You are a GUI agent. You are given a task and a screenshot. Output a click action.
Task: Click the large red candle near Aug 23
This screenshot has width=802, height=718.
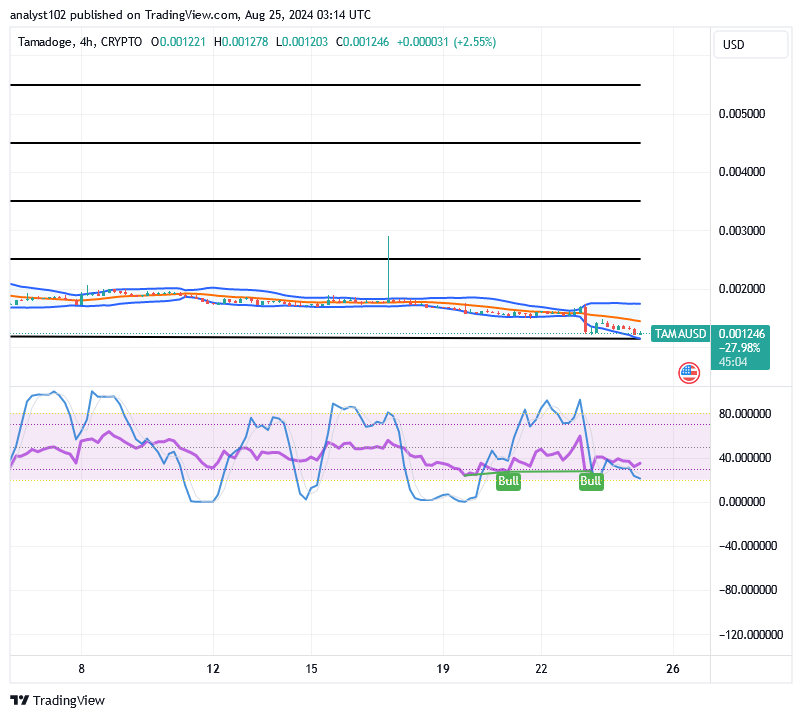click(585, 319)
